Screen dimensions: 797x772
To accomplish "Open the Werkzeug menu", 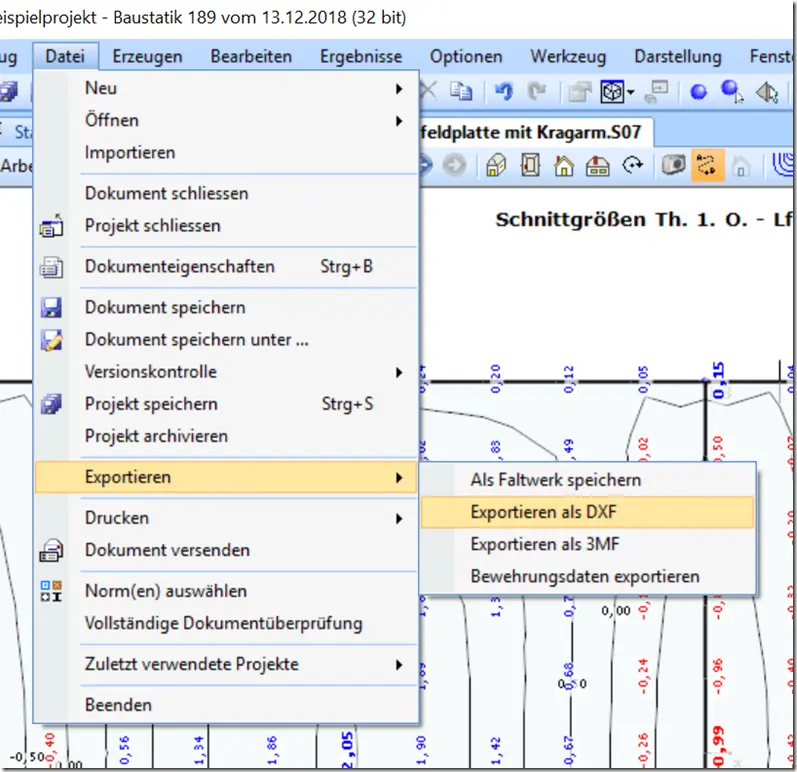I will [568, 56].
